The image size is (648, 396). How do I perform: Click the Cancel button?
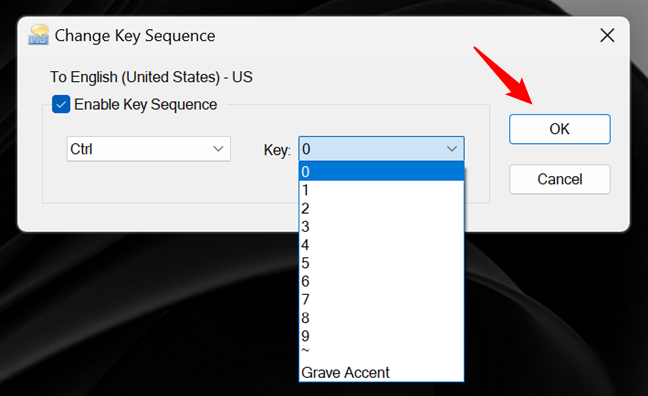tap(560, 179)
